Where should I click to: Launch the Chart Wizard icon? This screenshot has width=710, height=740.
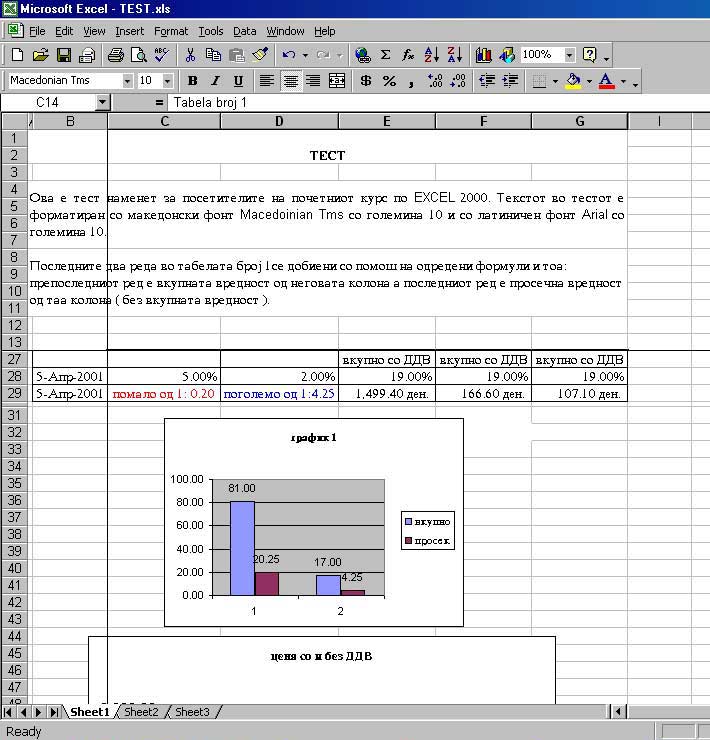coord(484,55)
